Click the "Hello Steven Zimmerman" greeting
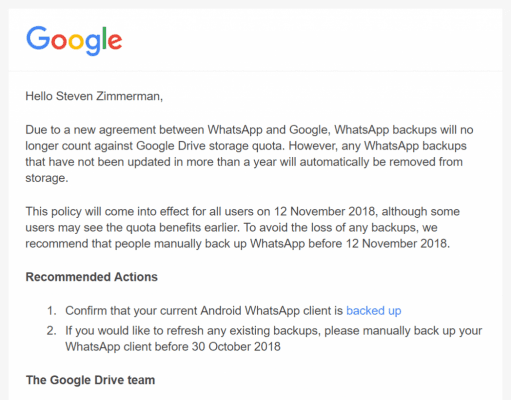 coord(94,96)
